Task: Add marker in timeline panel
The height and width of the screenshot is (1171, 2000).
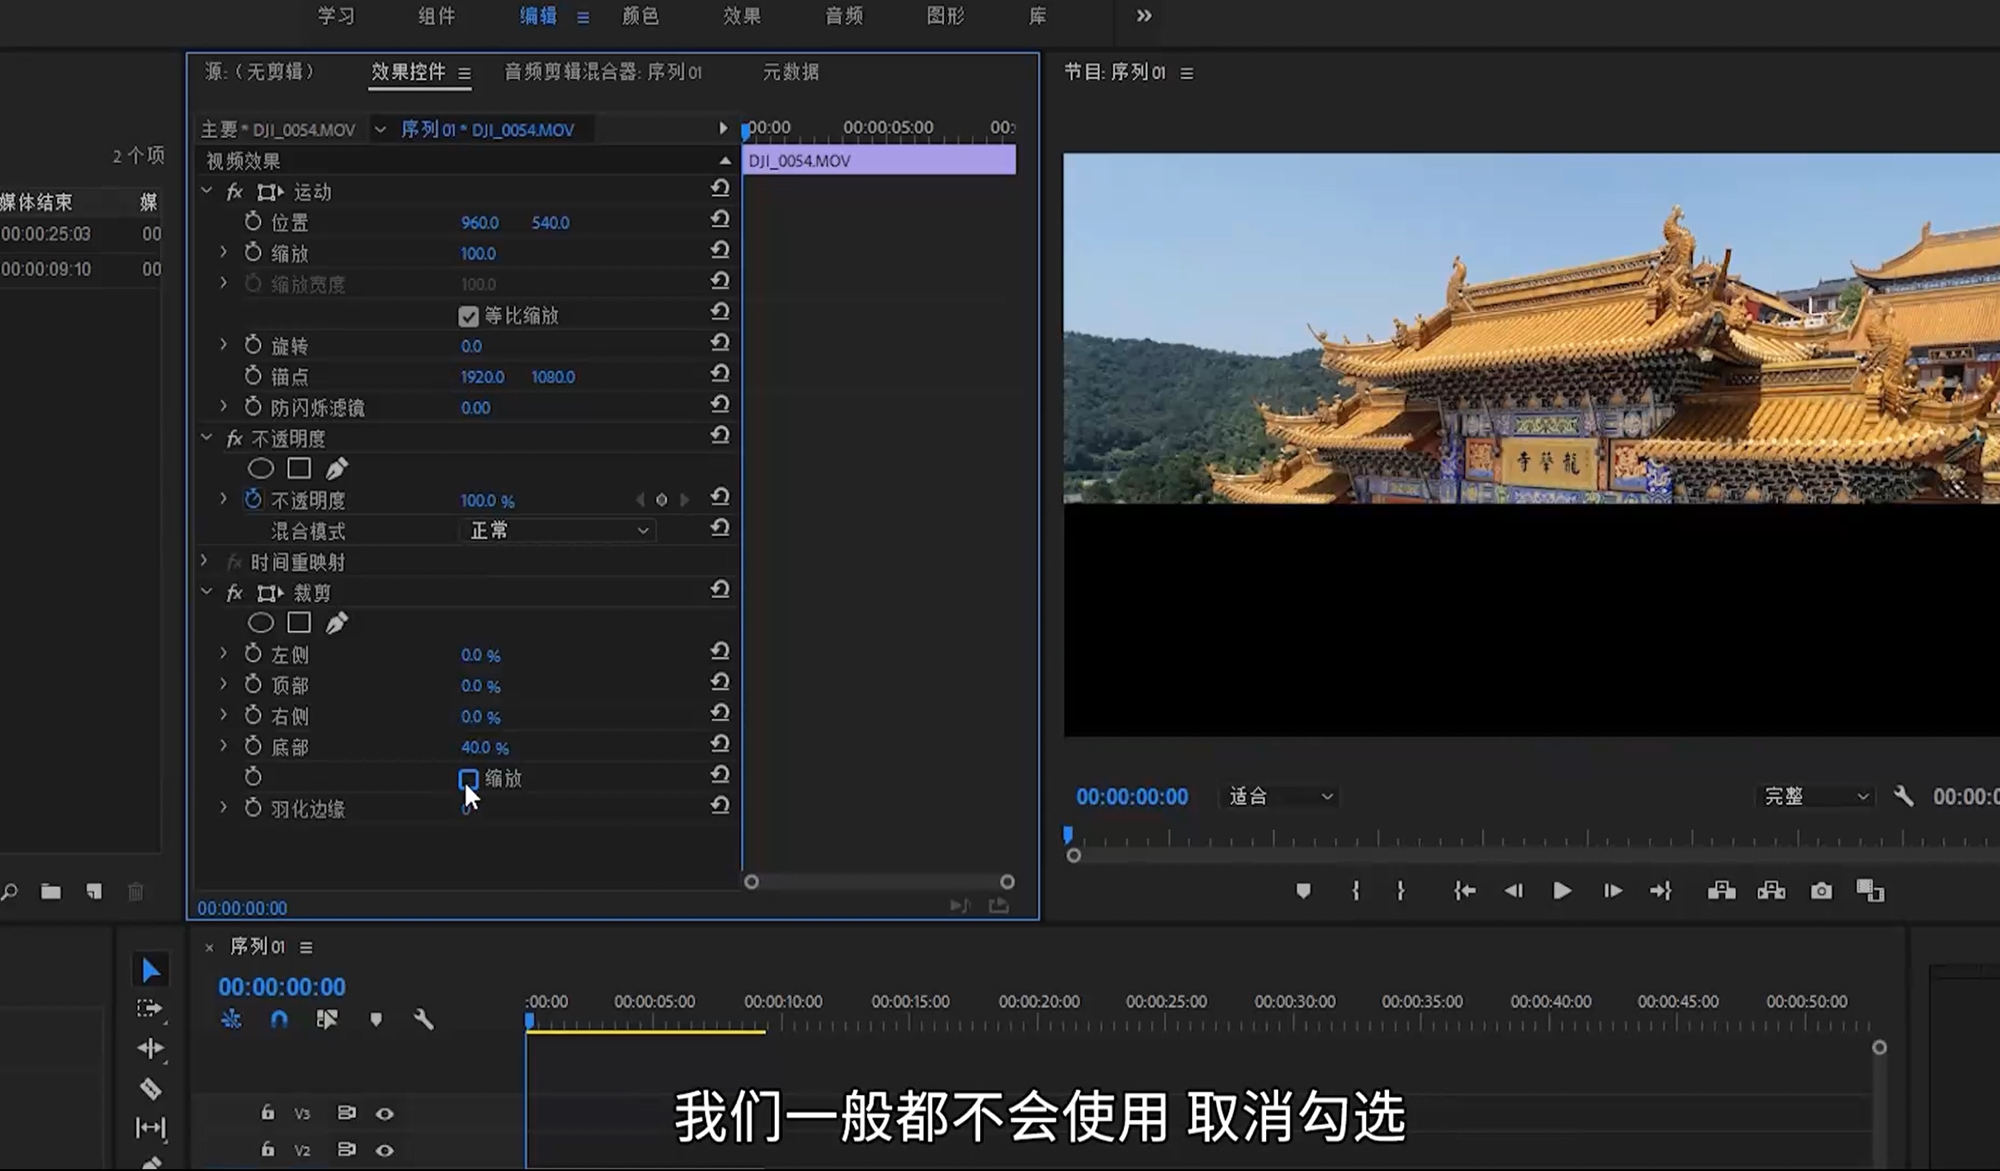Action: pyautogui.click(x=376, y=1019)
